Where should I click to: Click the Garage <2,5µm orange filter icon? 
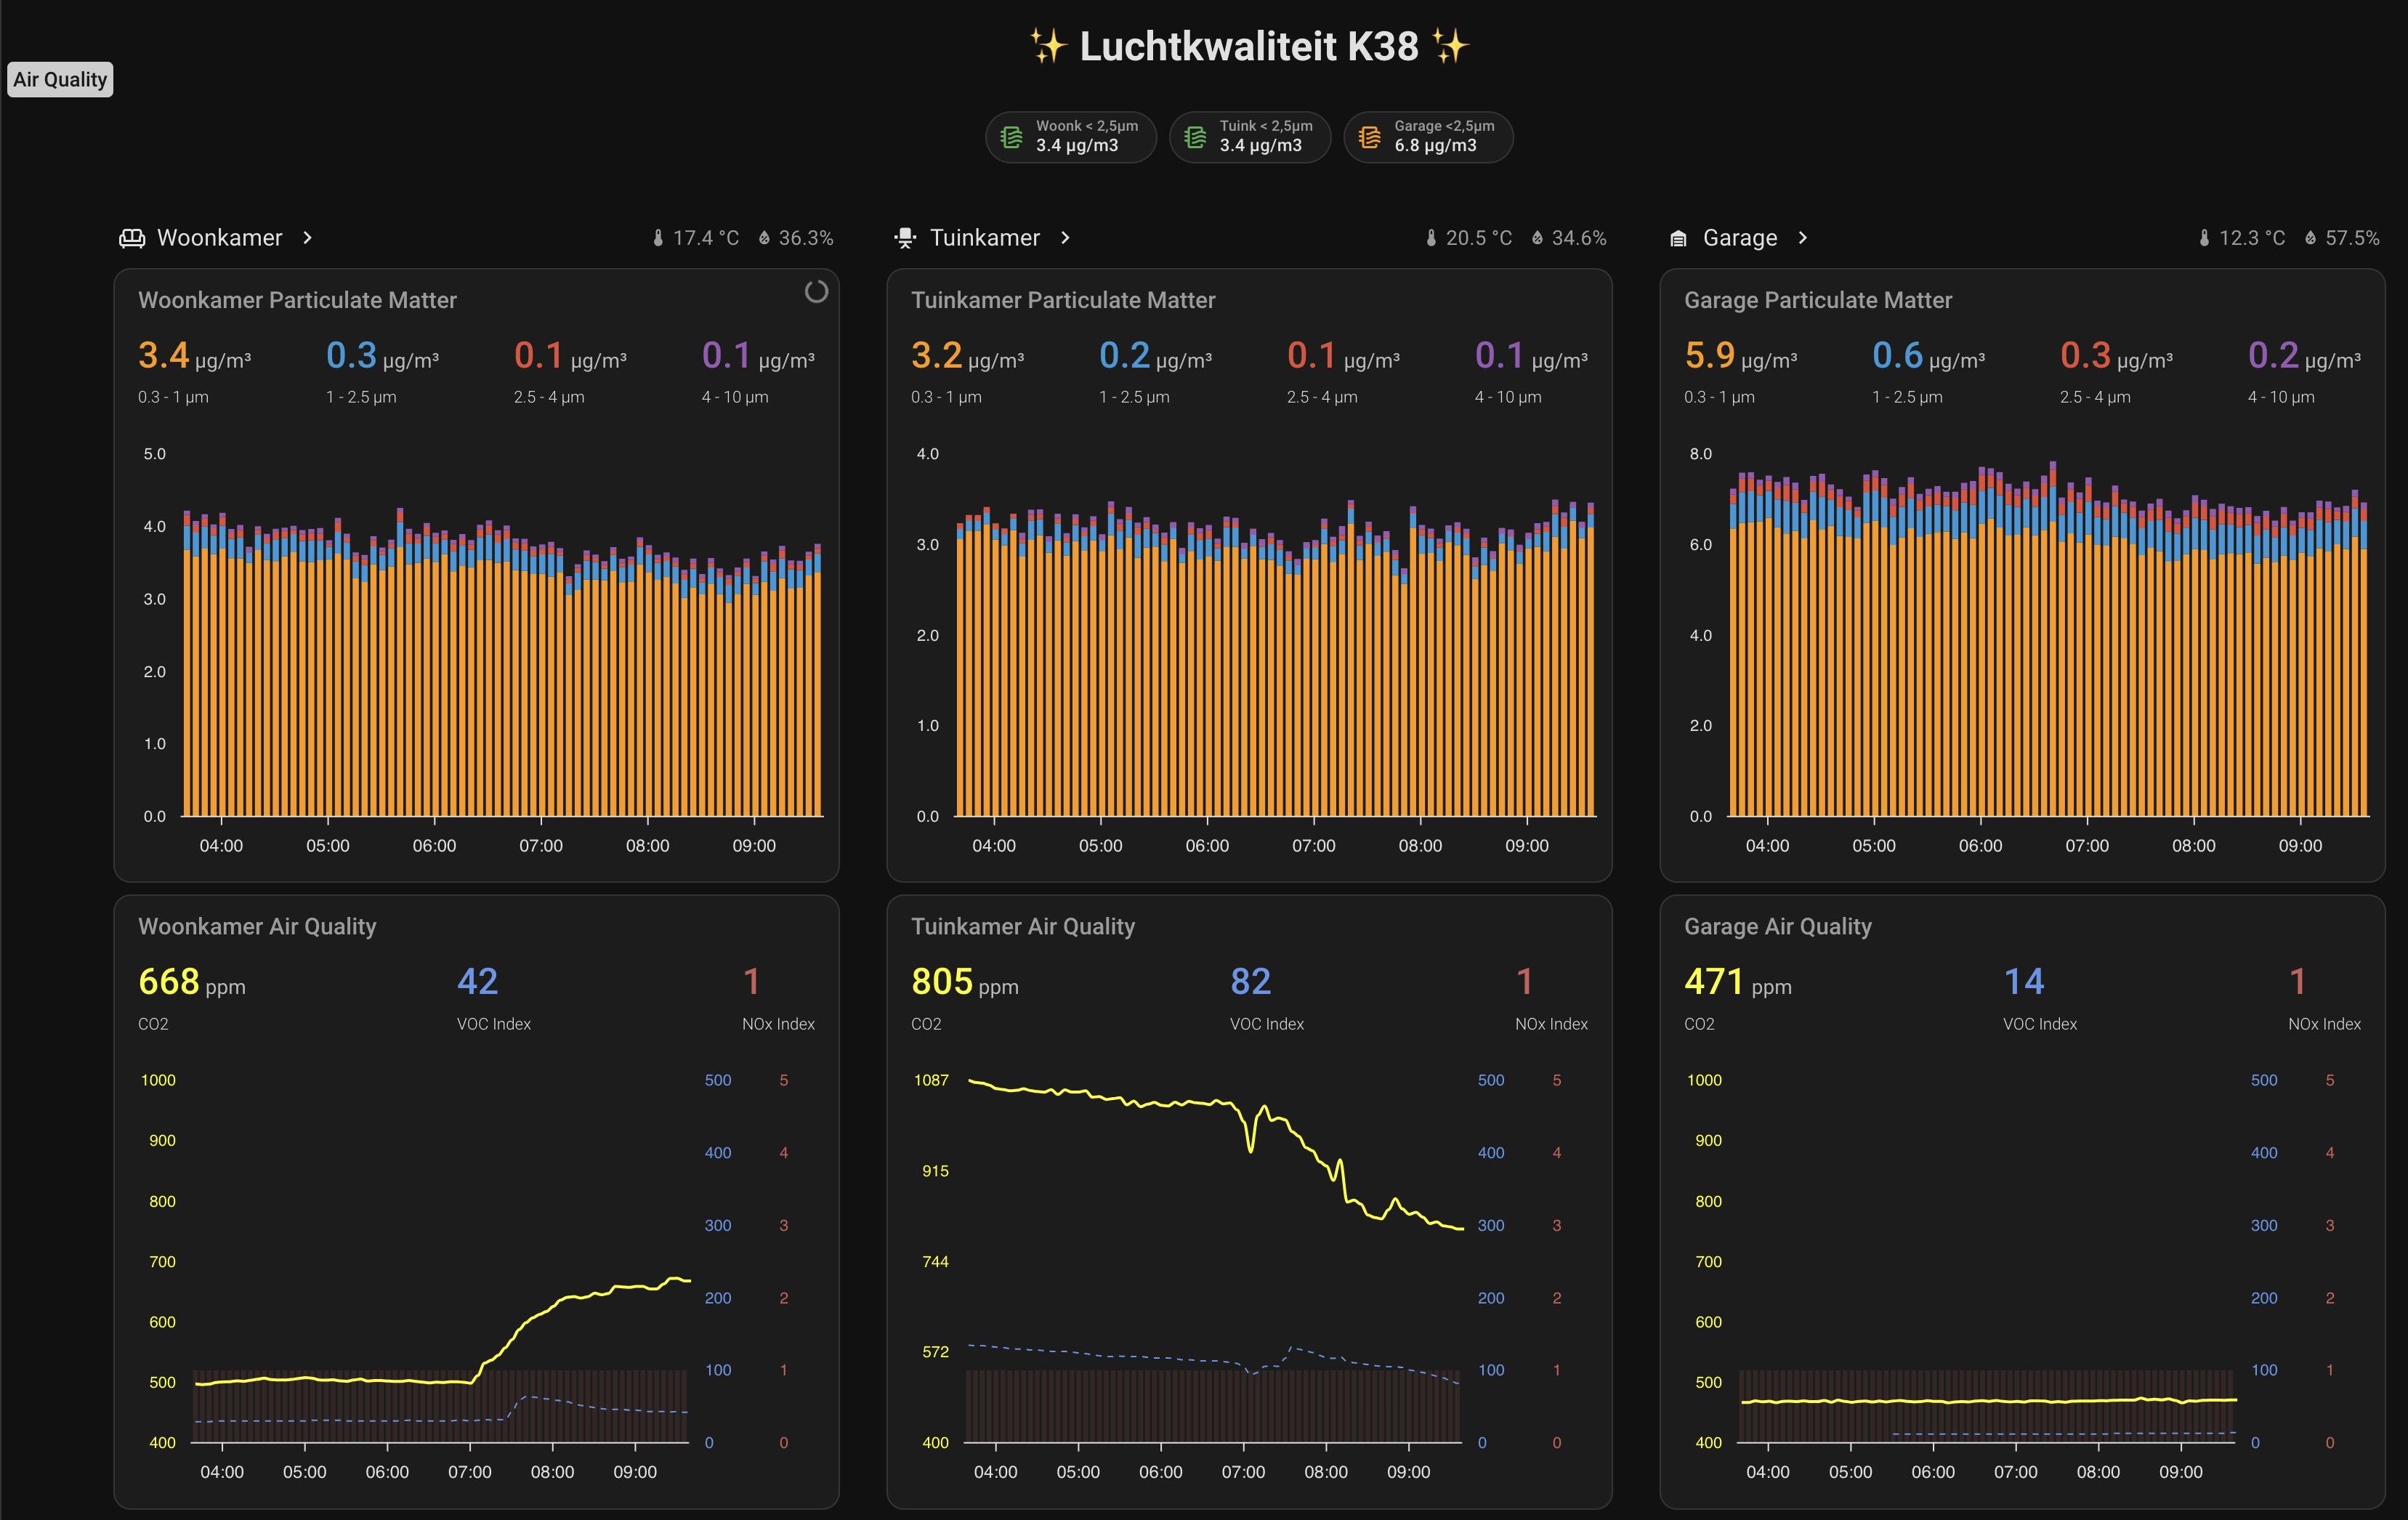click(1370, 137)
